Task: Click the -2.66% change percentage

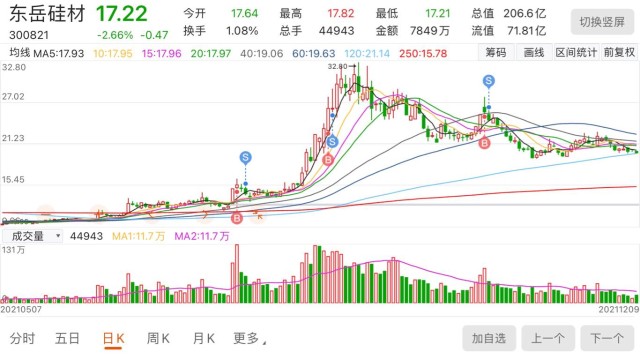Action: 115,35
